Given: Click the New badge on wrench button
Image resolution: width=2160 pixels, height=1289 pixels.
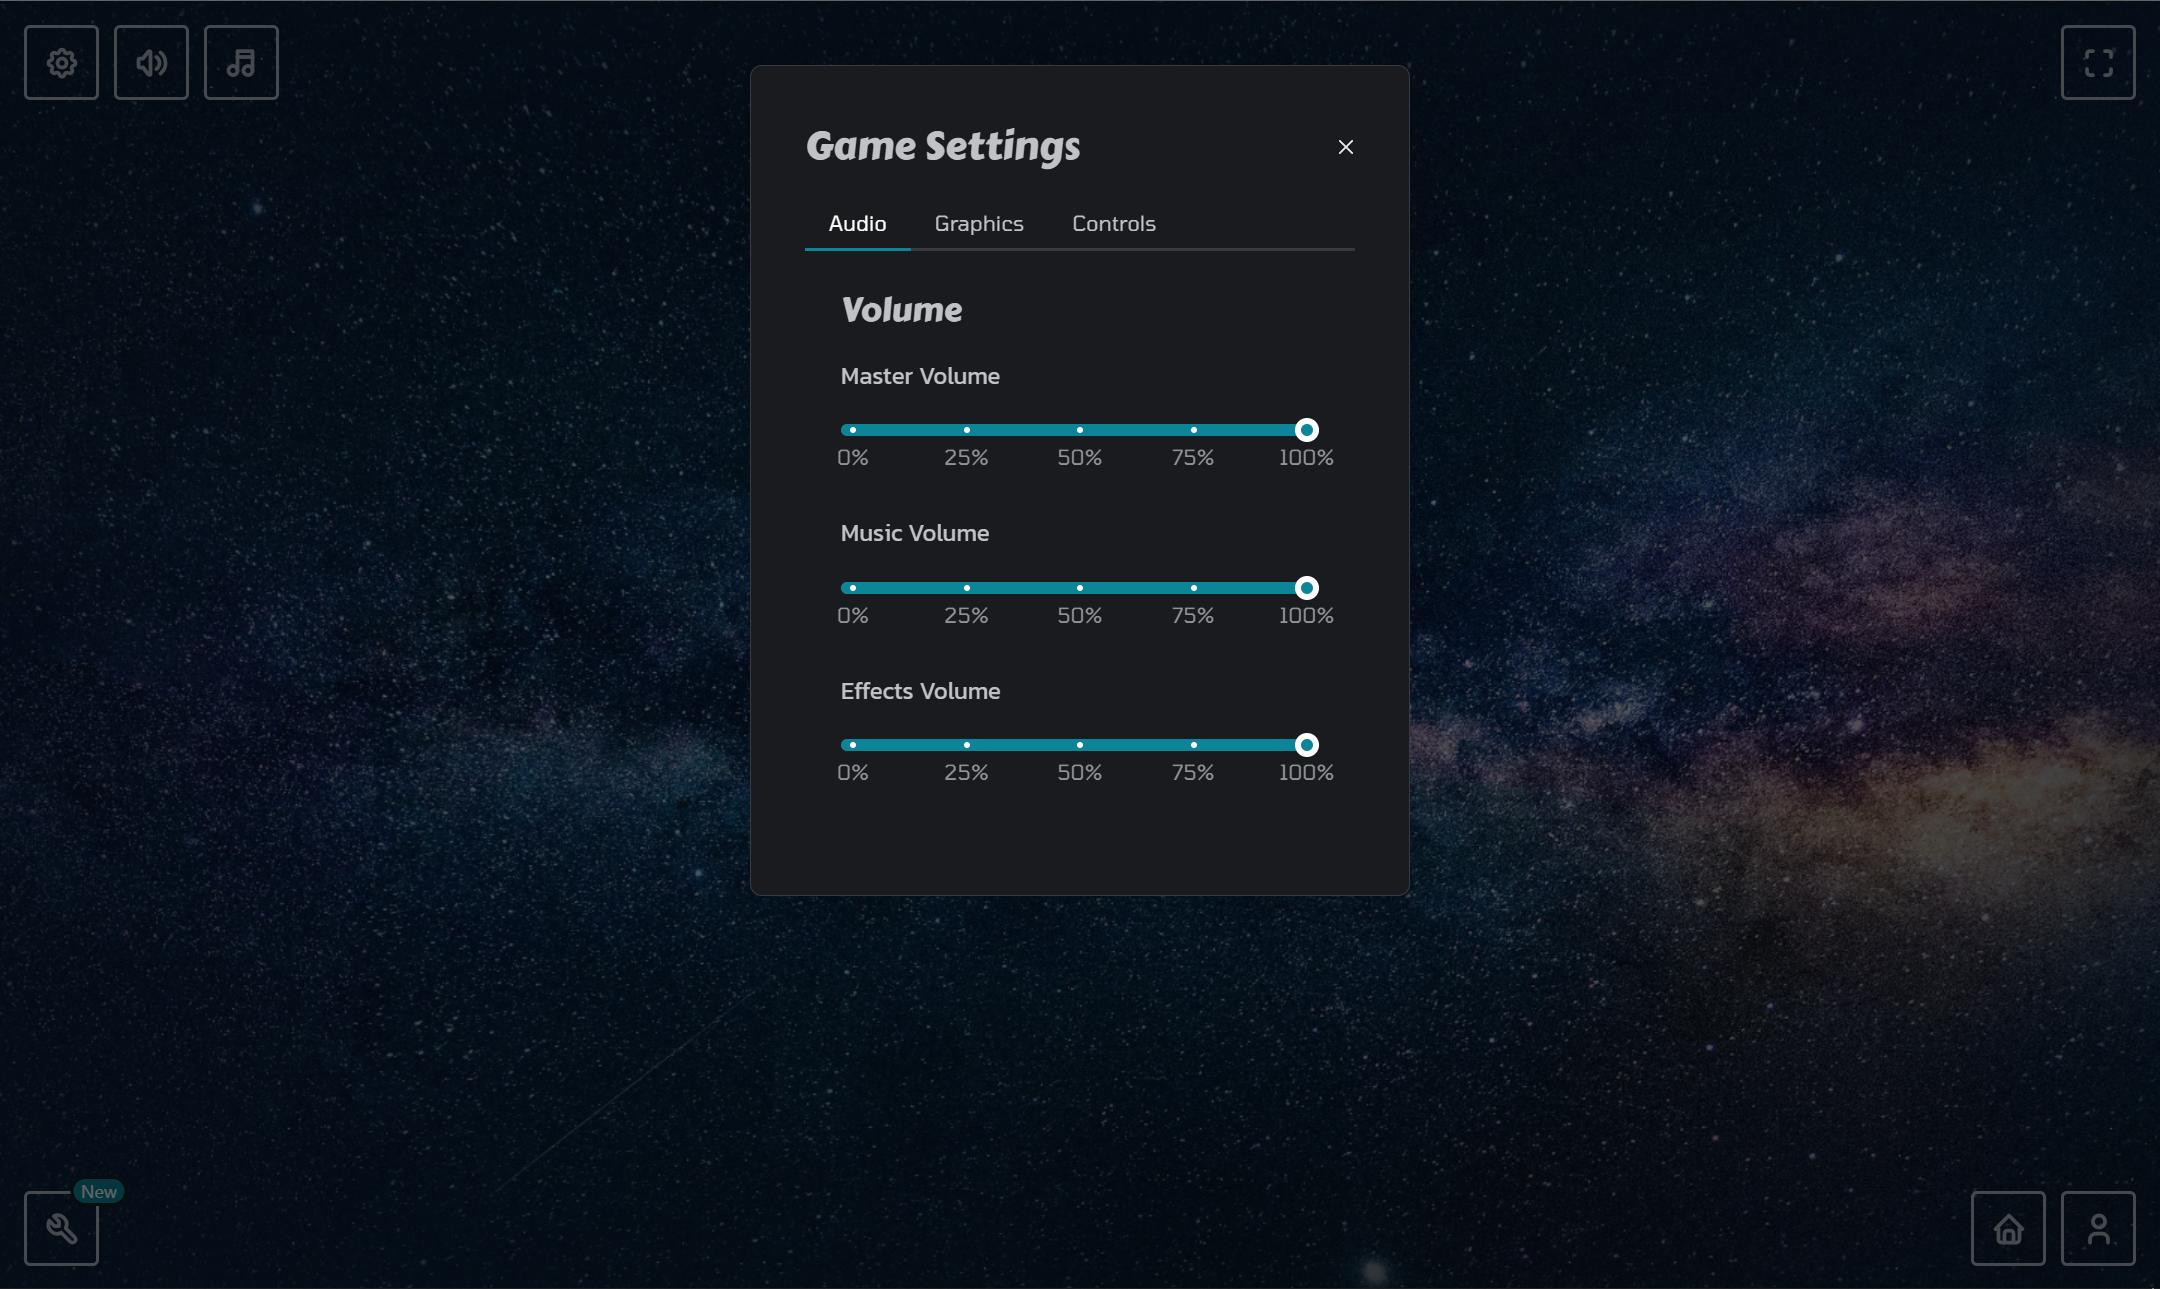Looking at the screenshot, I should [98, 1191].
